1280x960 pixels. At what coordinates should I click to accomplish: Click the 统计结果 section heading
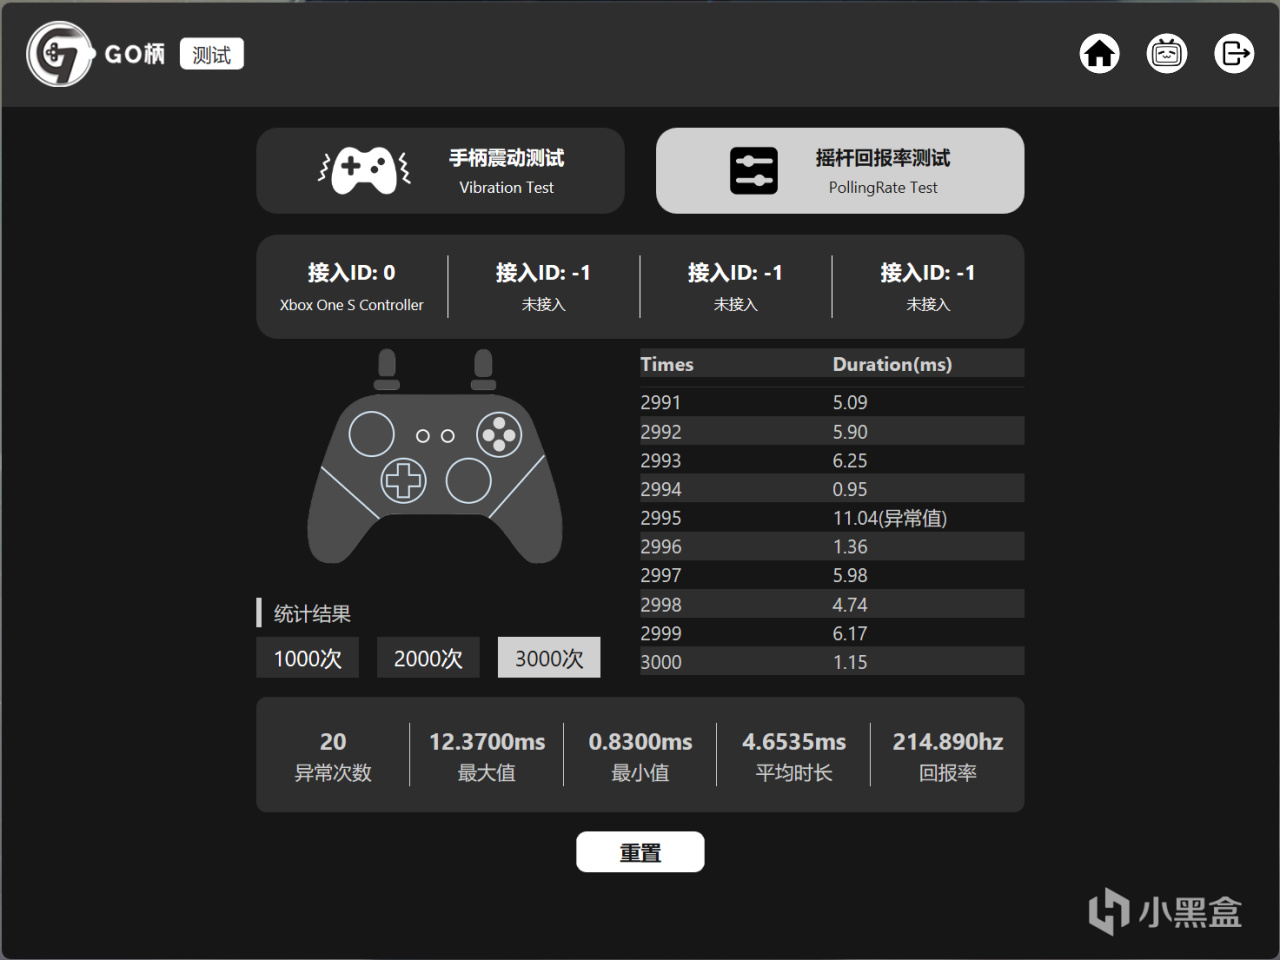click(x=312, y=613)
